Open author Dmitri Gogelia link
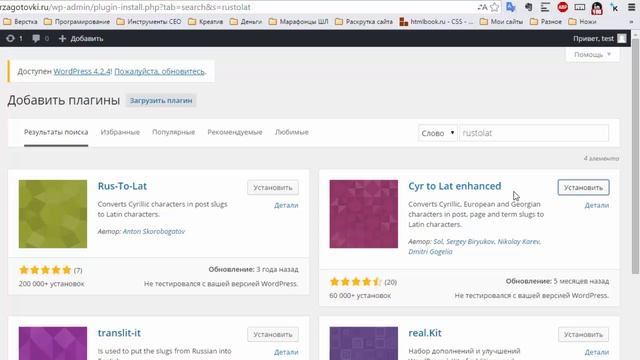The width and height of the screenshot is (640, 360). 430,252
